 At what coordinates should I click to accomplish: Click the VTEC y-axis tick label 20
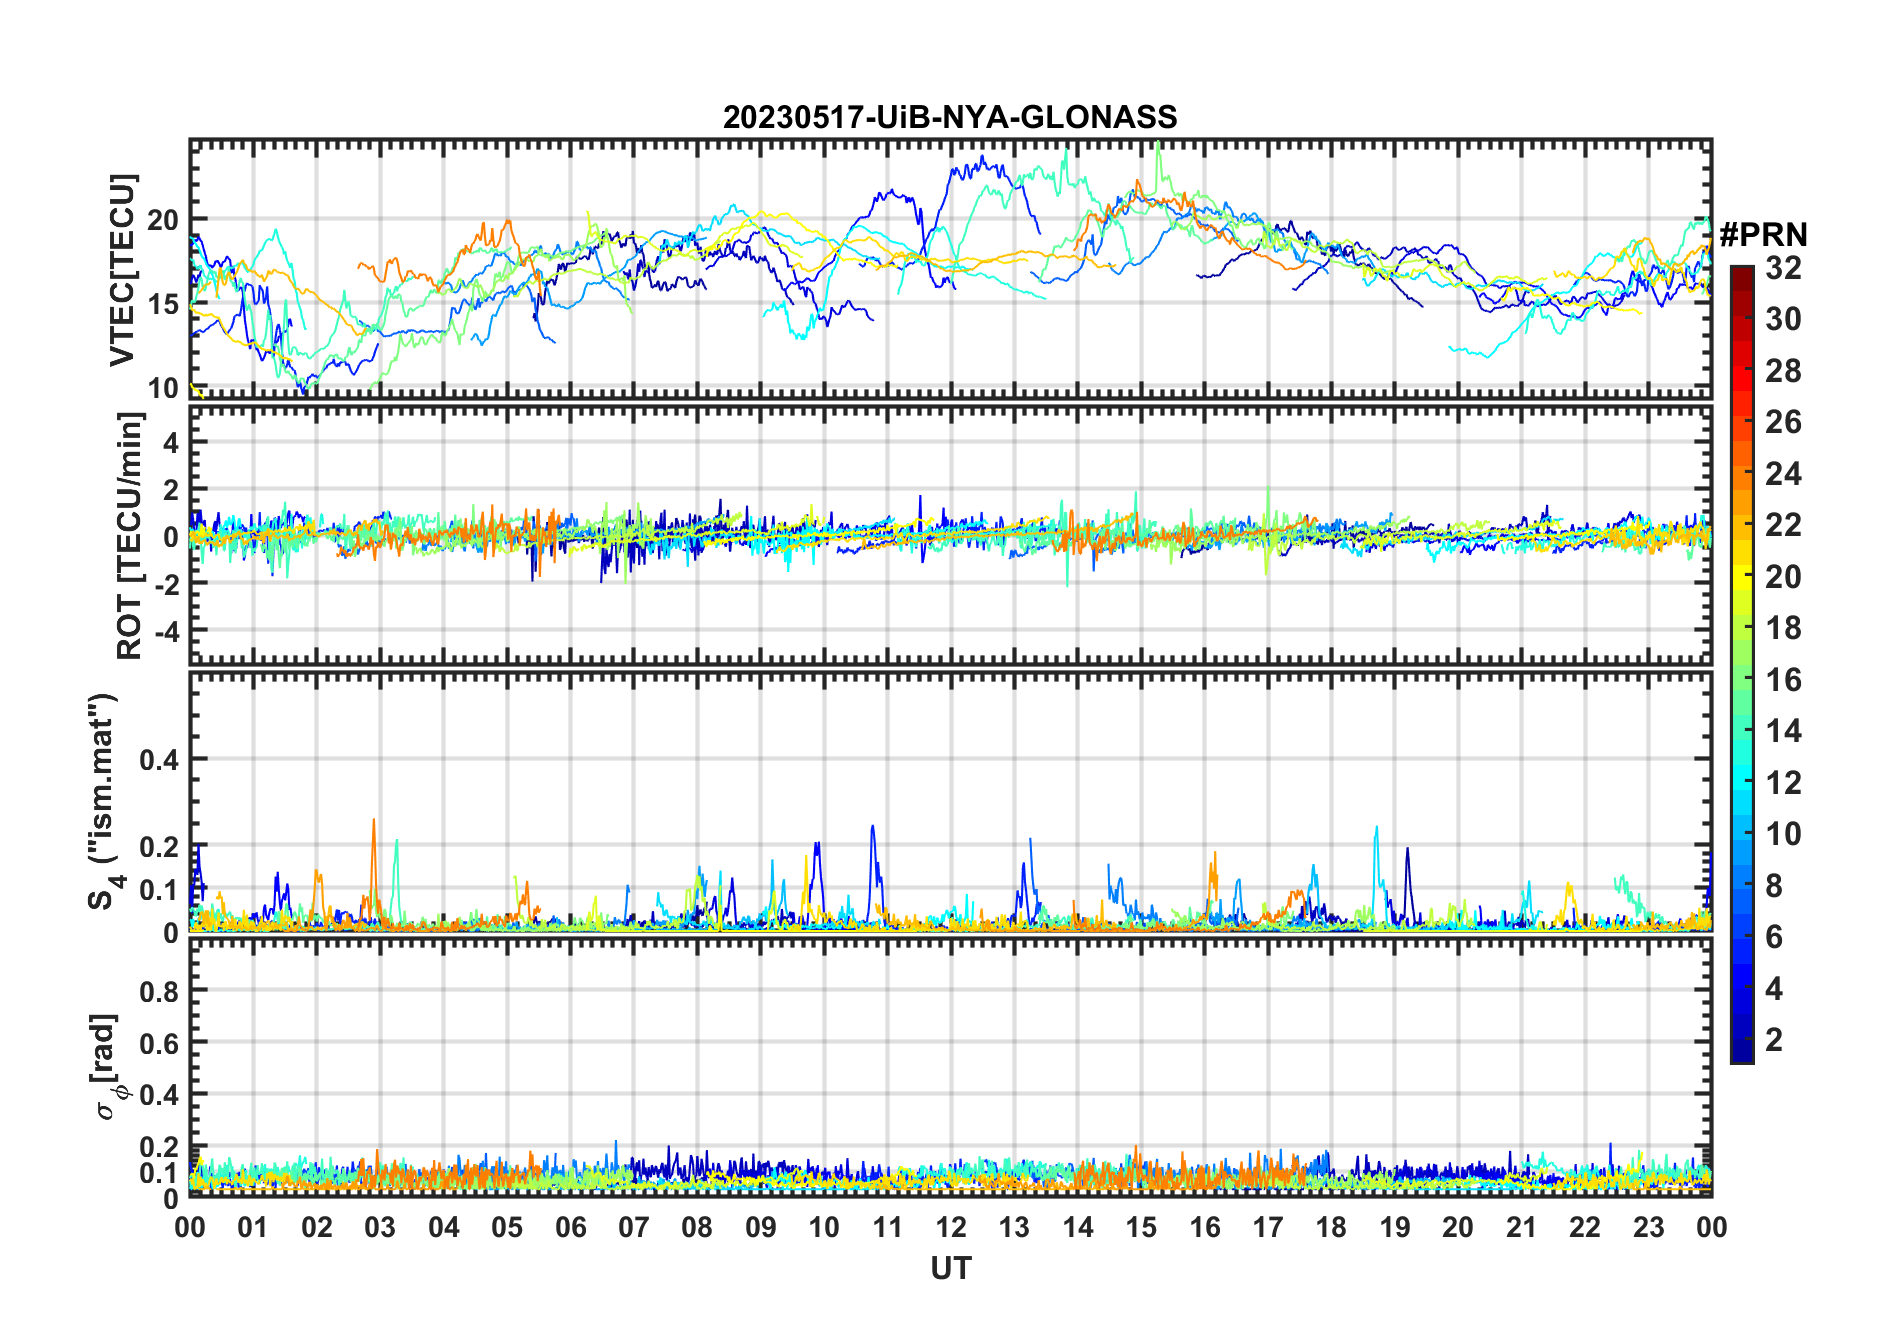(163, 221)
